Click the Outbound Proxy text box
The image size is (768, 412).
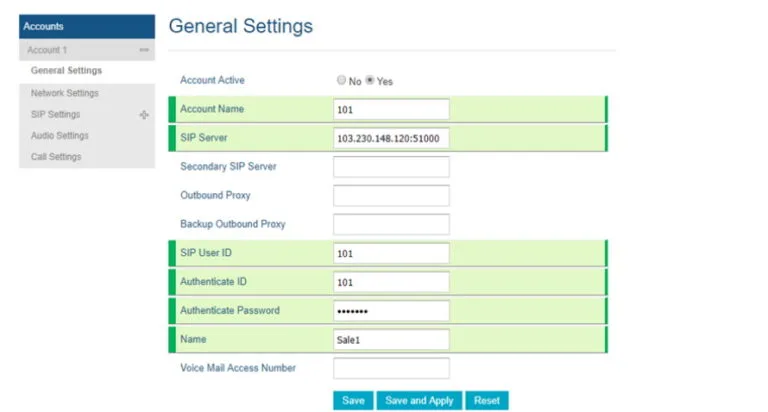coord(391,196)
